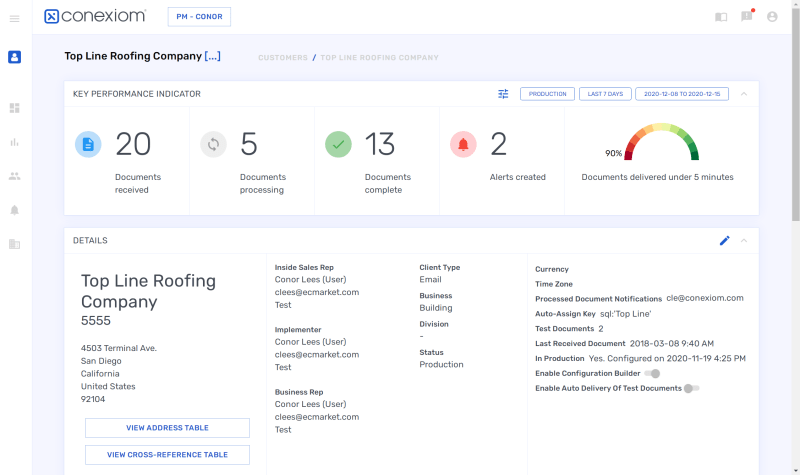This screenshot has height=475, width=800.
Task: Click Auto-Assign Key value sql:'Top Line'
Action: 626,314
